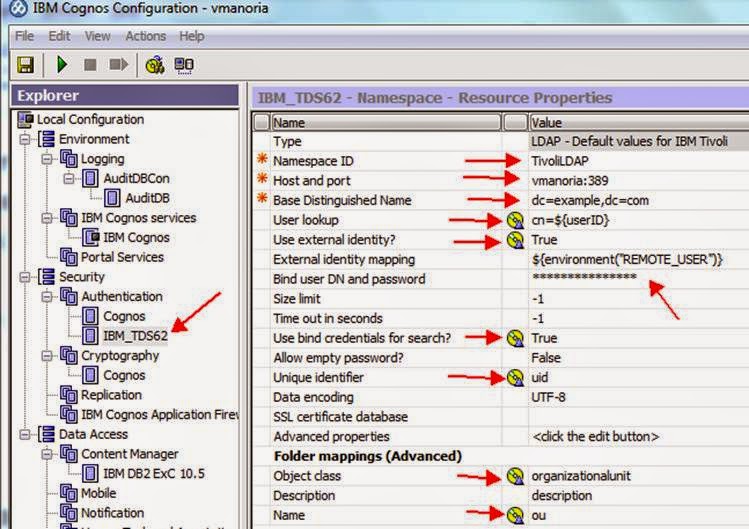Click the Stop square toolbar icon
749x529 pixels.
point(90,65)
